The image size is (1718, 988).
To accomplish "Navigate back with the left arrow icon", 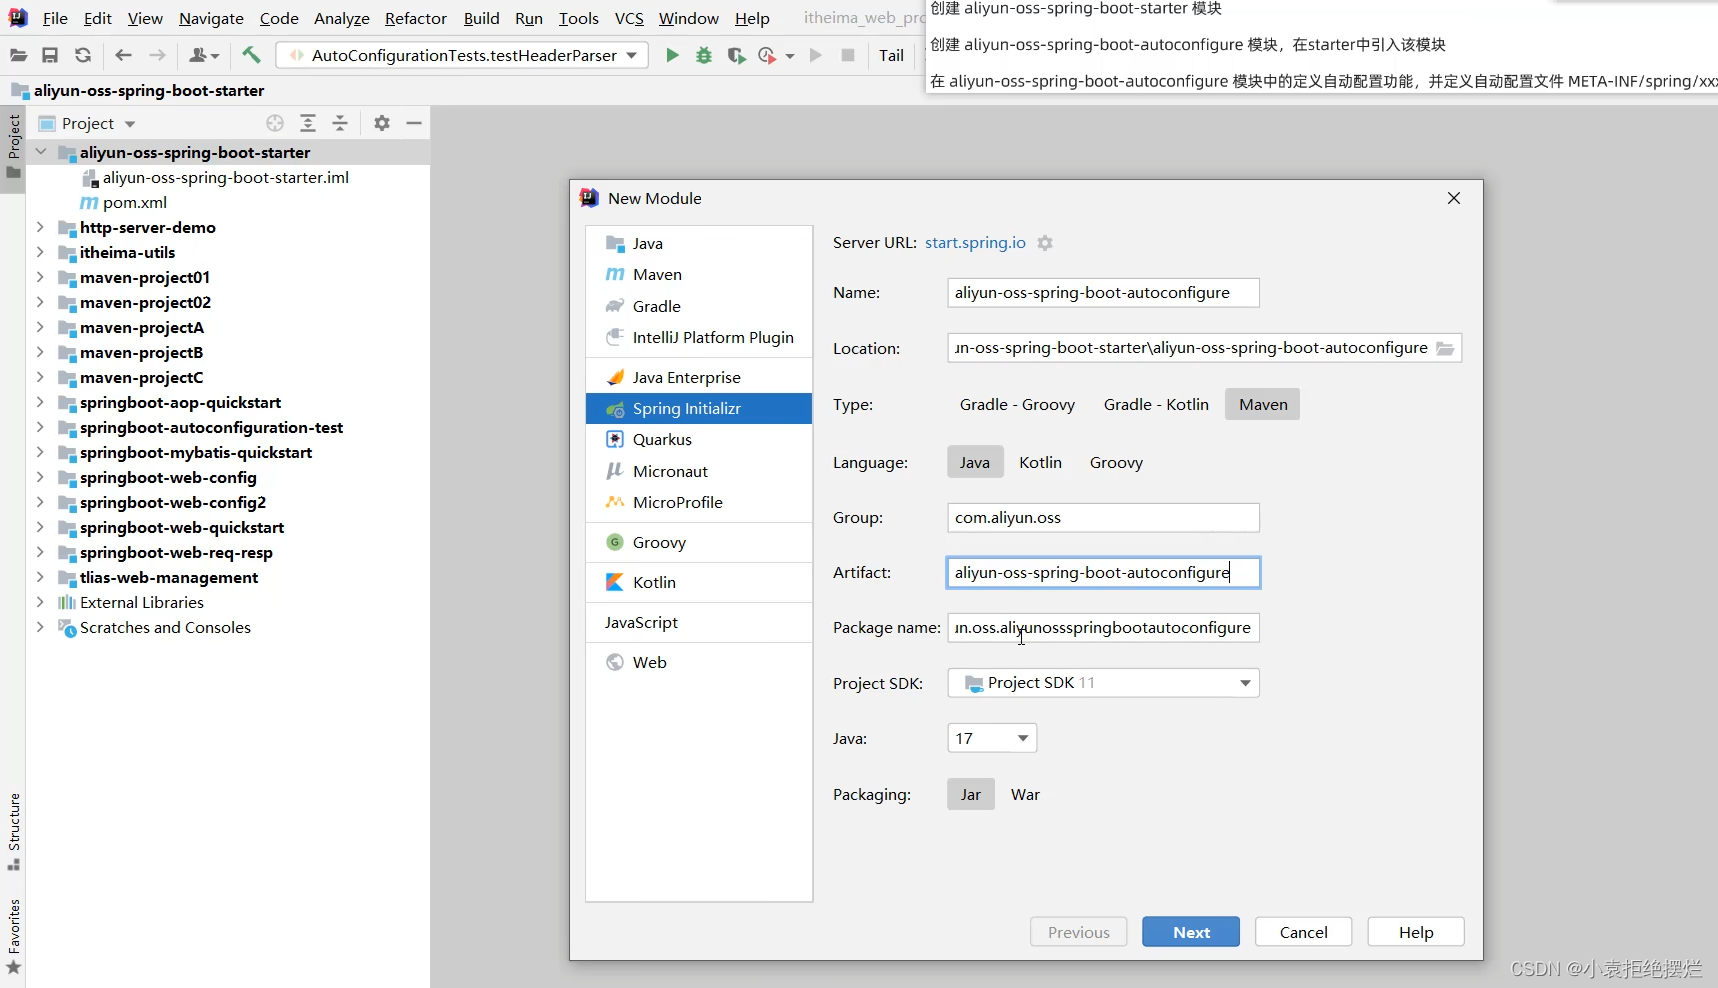I will pos(123,55).
